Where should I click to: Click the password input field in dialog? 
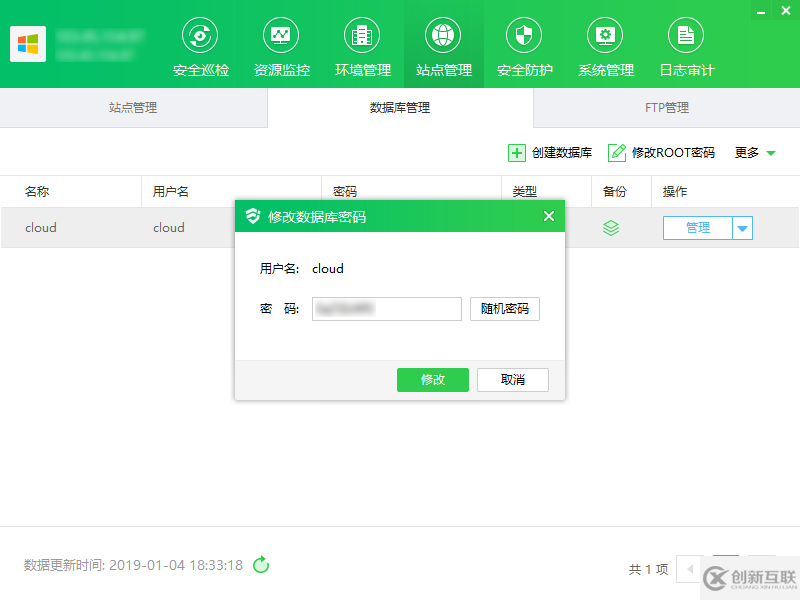[387, 309]
